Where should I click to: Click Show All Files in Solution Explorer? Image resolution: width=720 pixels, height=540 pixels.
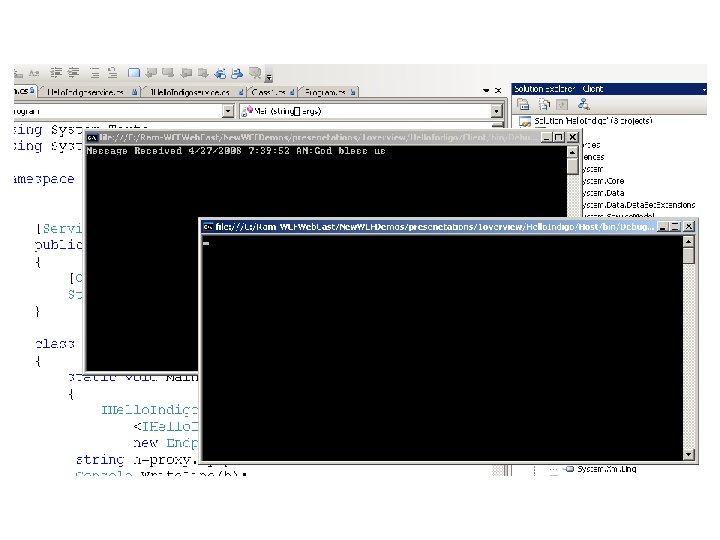pyautogui.click(x=544, y=105)
